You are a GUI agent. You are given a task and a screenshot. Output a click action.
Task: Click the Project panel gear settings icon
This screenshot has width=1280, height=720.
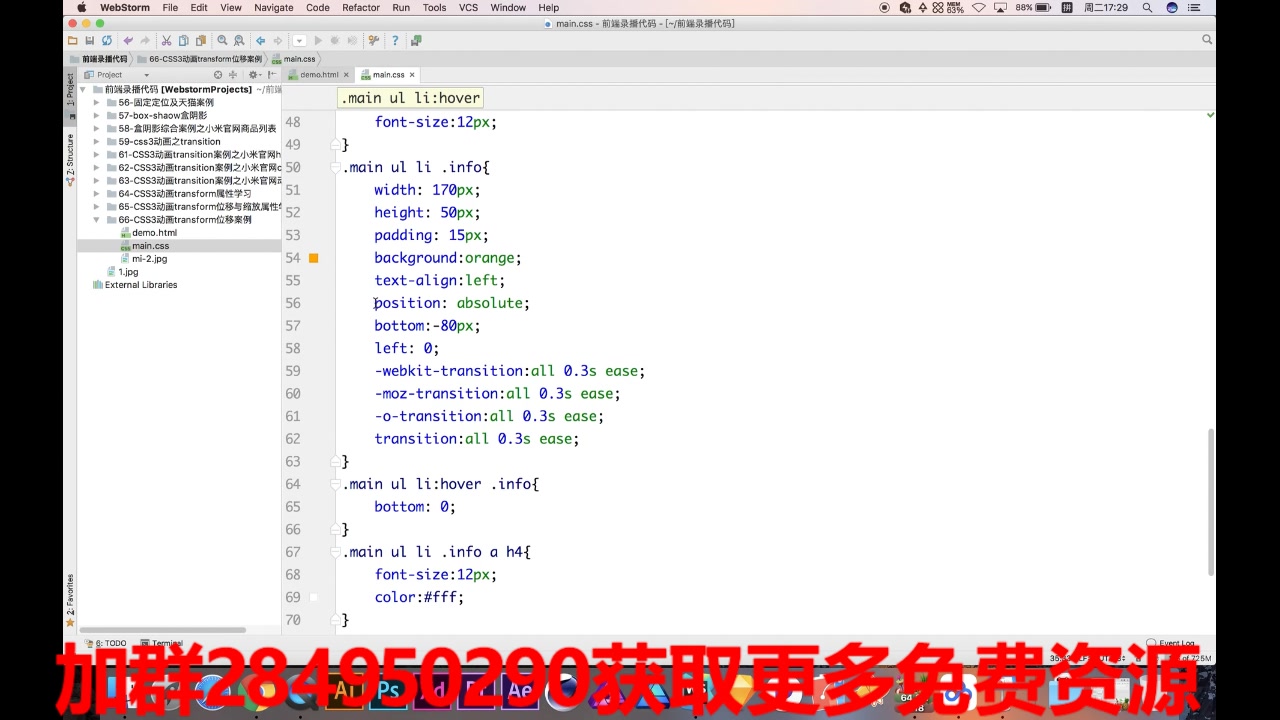[x=254, y=75]
